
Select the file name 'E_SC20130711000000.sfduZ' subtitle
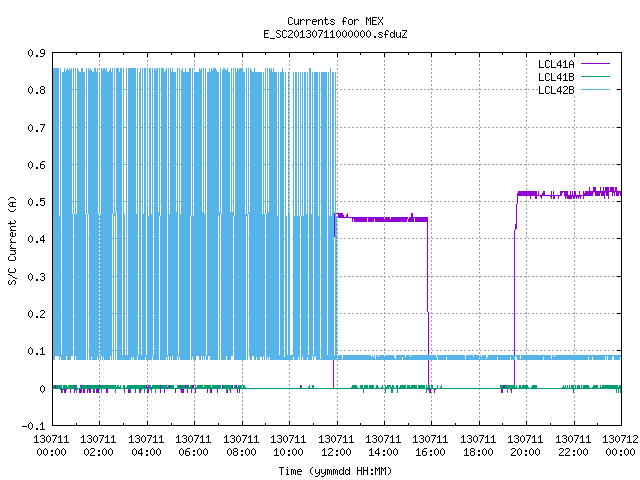[x=335, y=34]
